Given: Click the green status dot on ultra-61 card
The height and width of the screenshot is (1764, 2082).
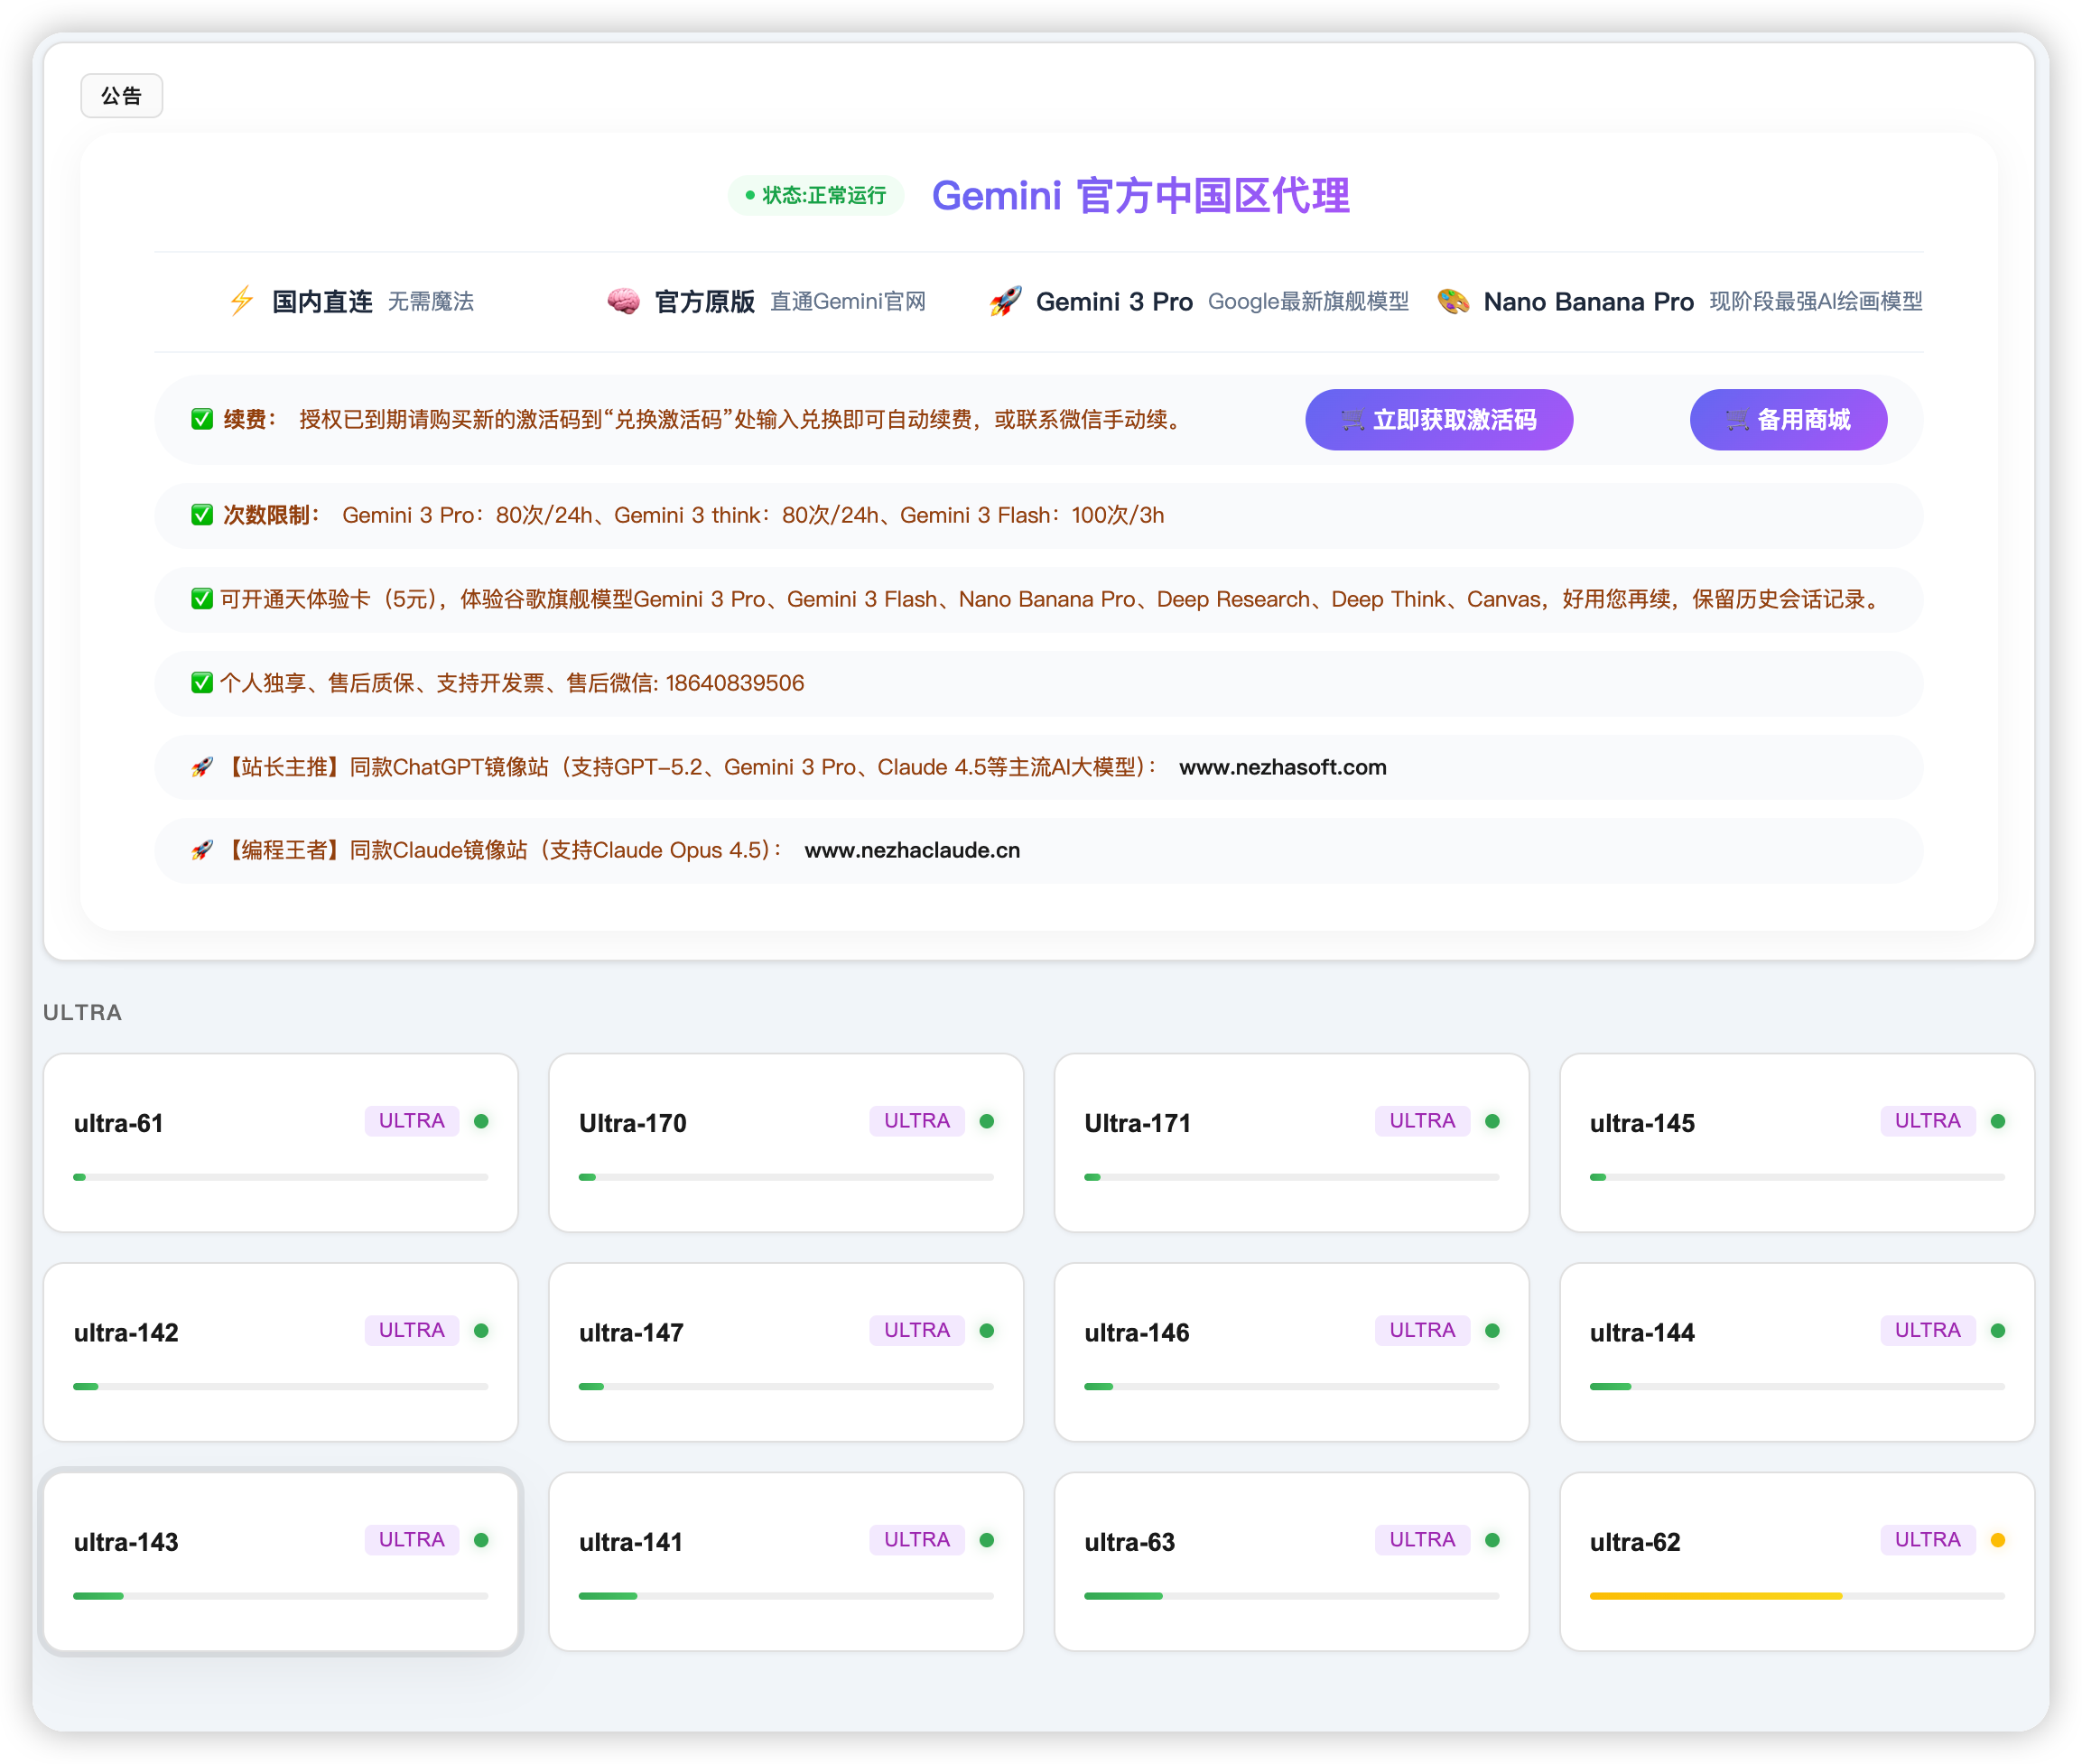Looking at the screenshot, I should point(481,1121).
